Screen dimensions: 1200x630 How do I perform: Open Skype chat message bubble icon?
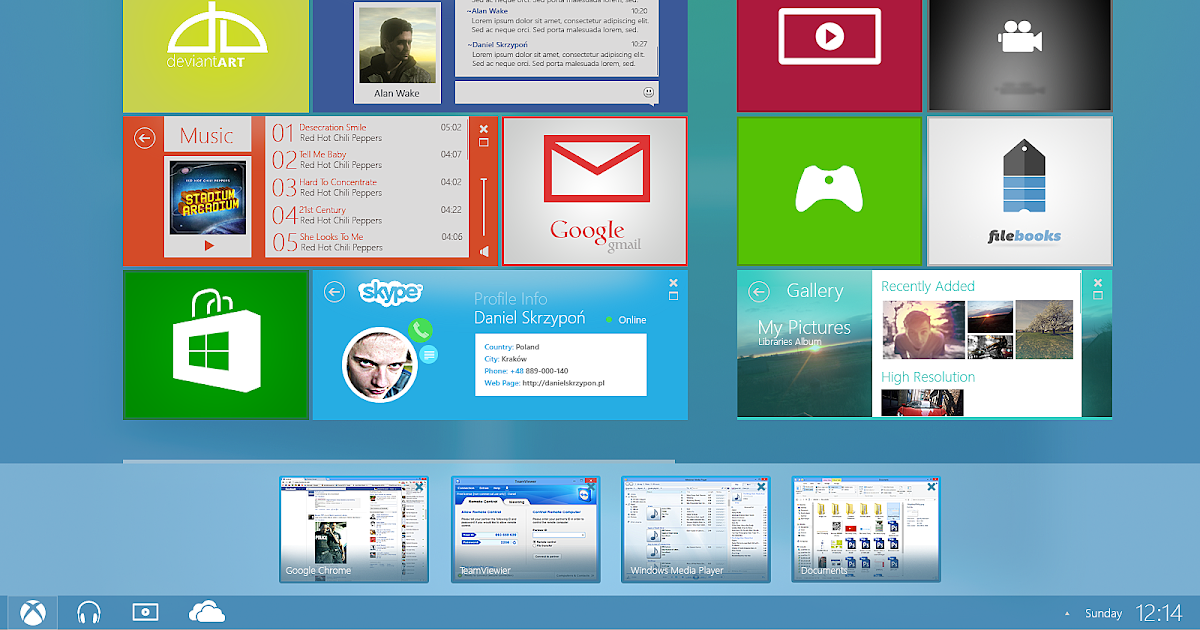(428, 354)
